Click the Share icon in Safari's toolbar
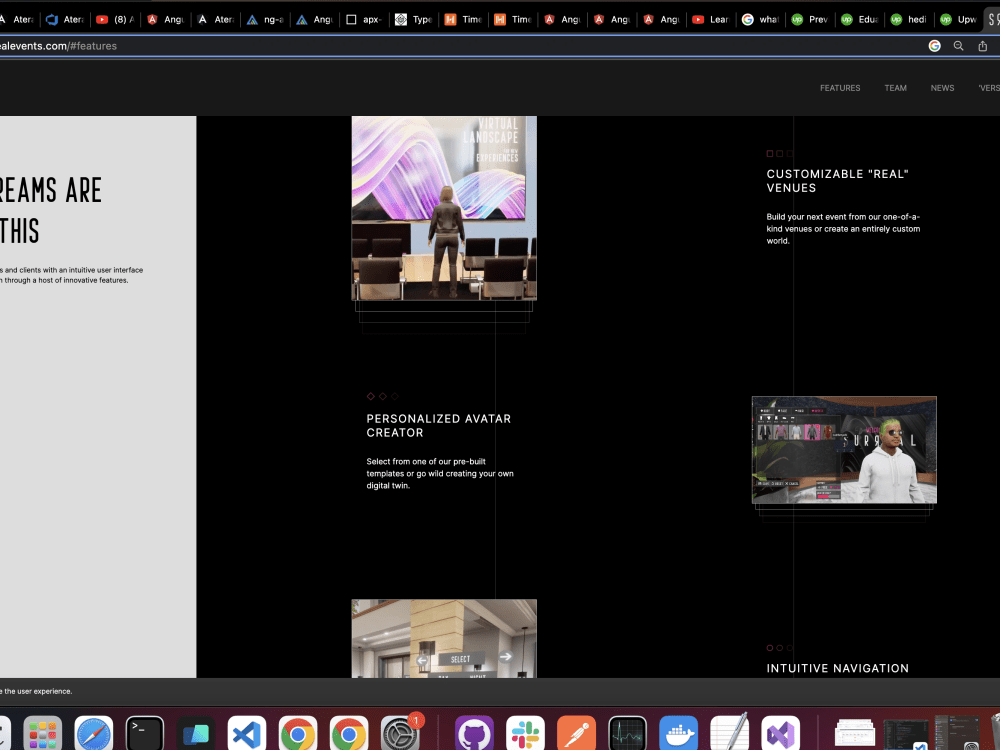Screen dimensions: 1000x750 coord(982,45)
